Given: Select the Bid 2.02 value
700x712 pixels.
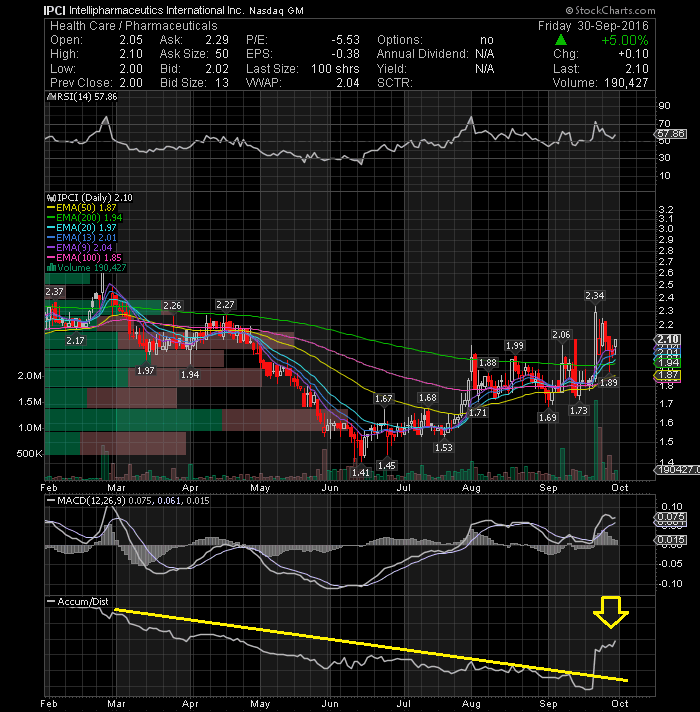Looking at the screenshot, I should tap(217, 69).
